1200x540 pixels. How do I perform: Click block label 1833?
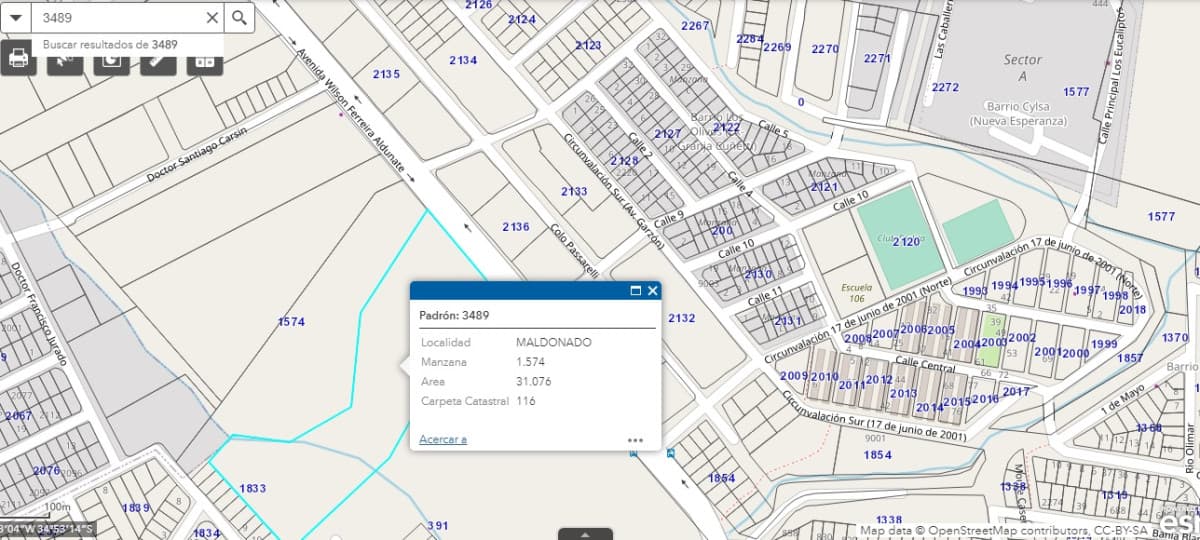click(253, 489)
